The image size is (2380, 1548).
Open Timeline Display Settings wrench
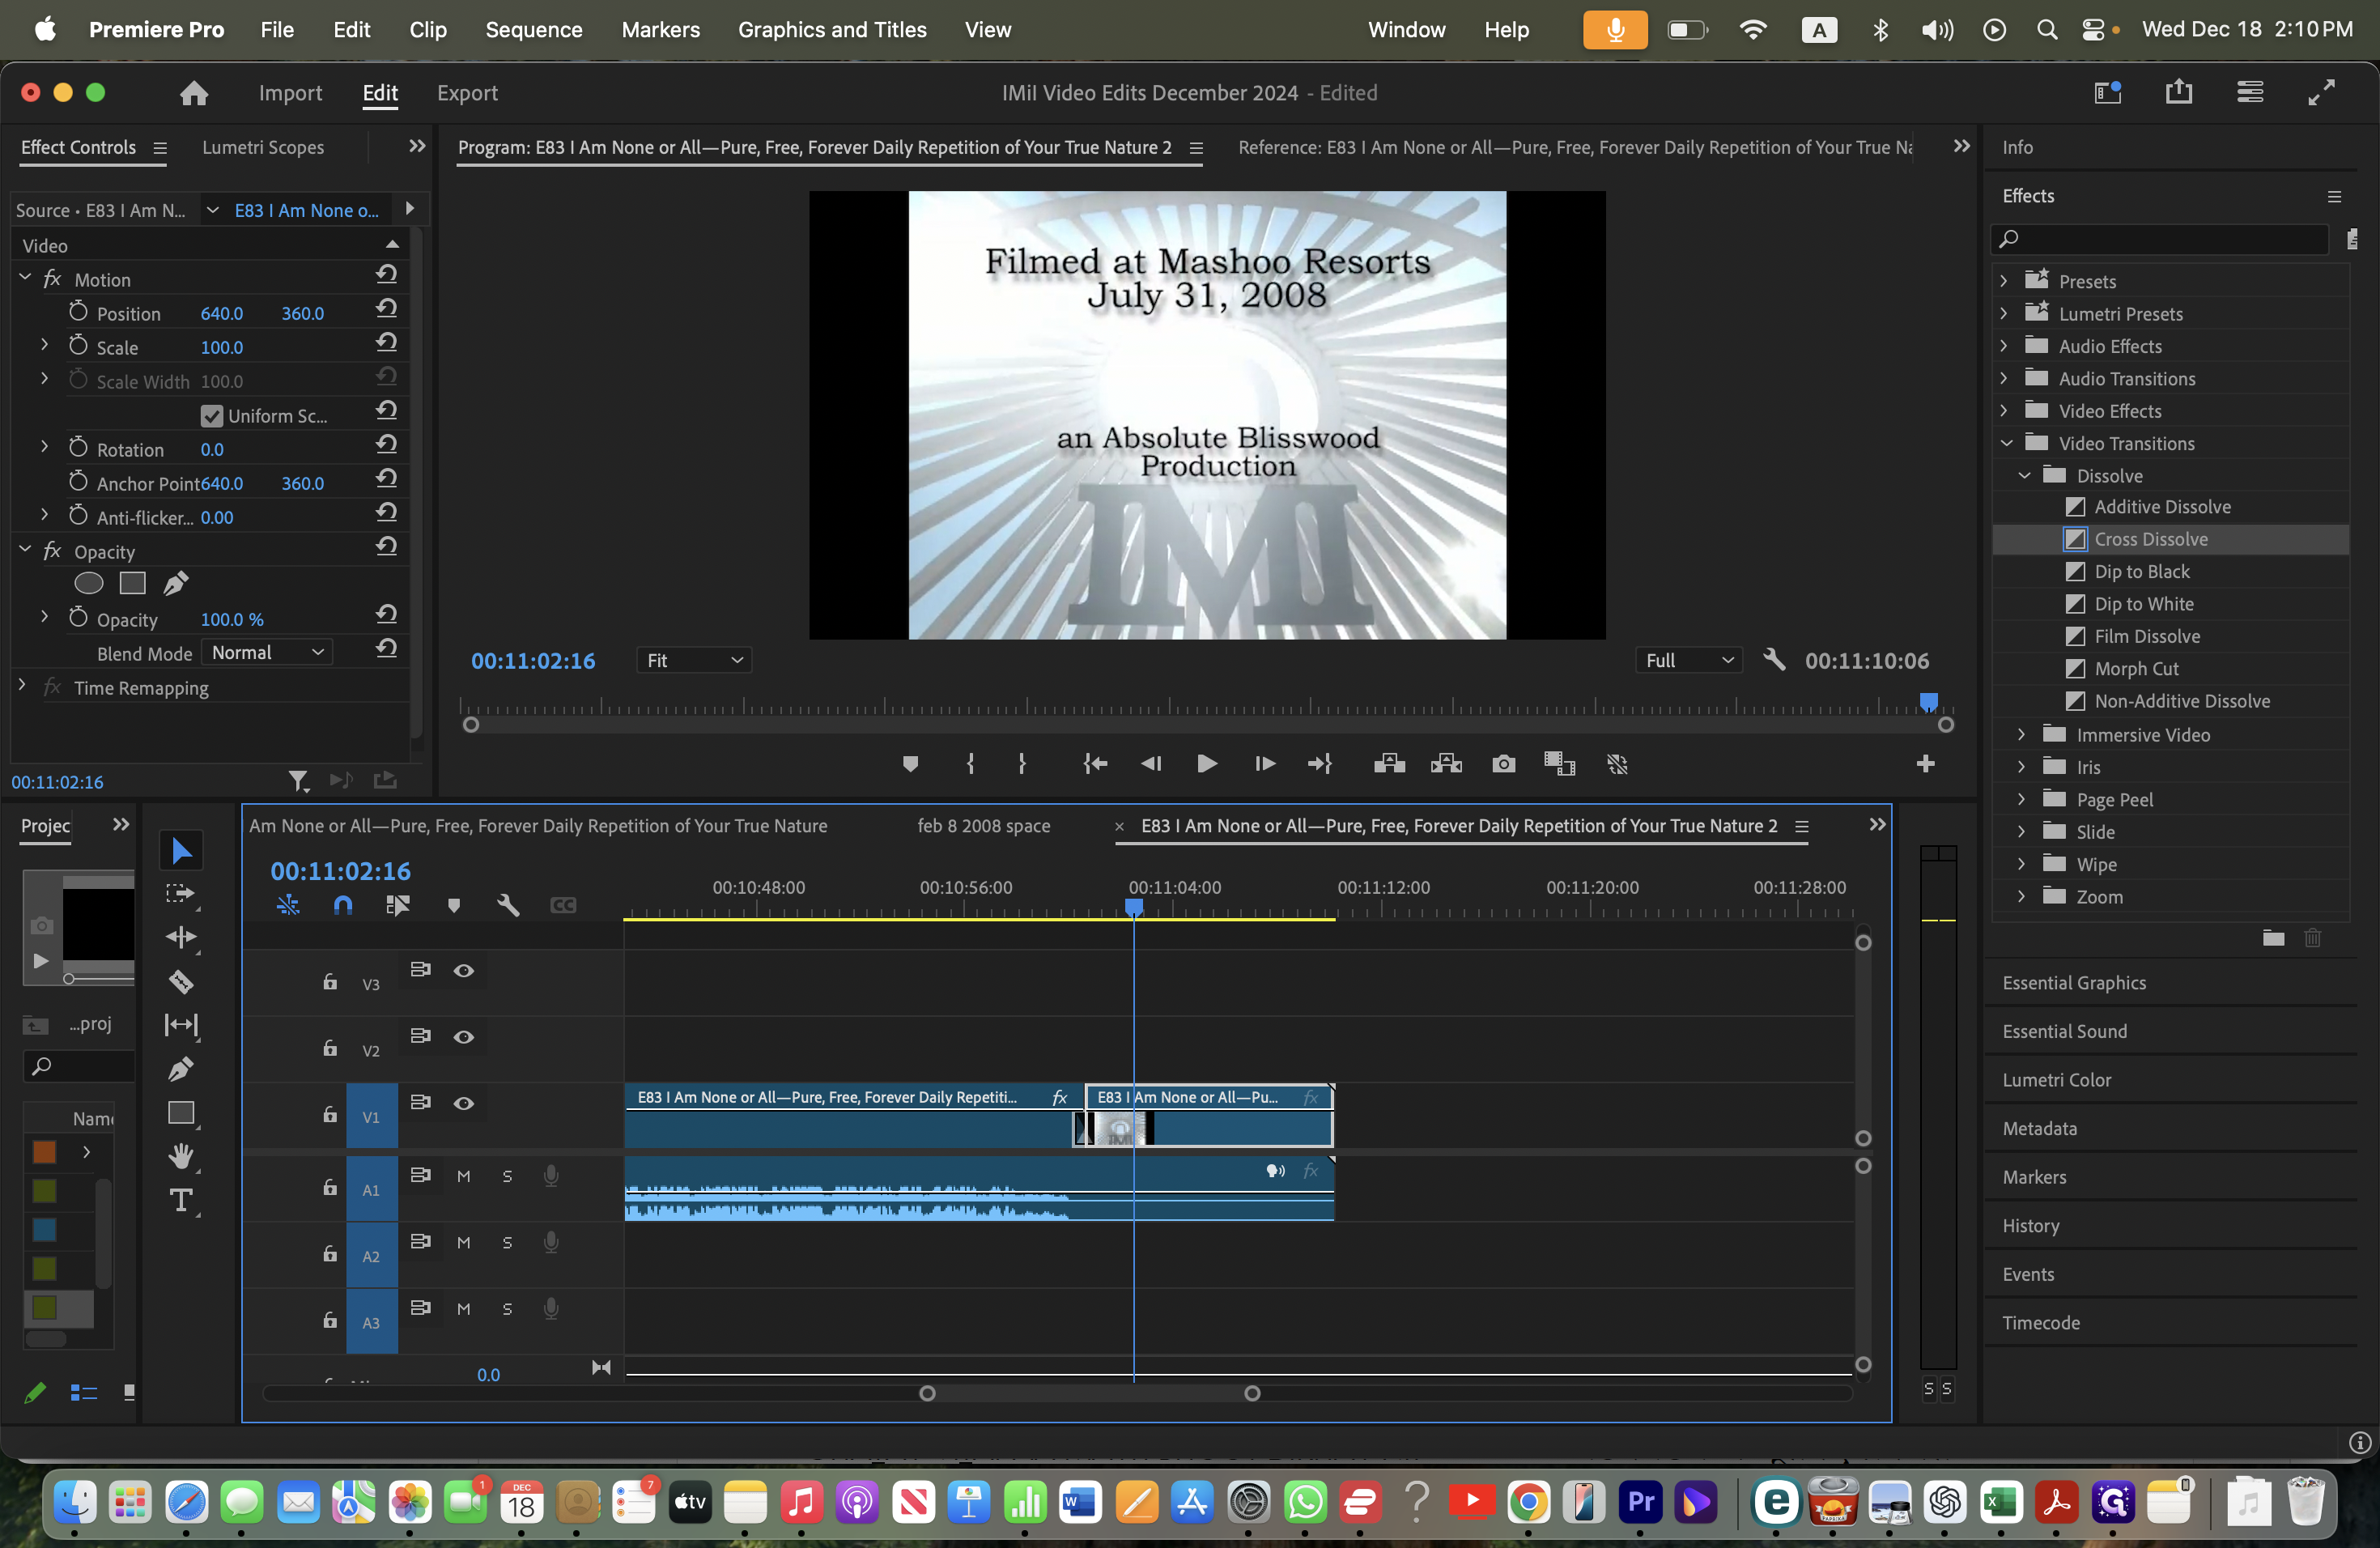click(x=508, y=905)
